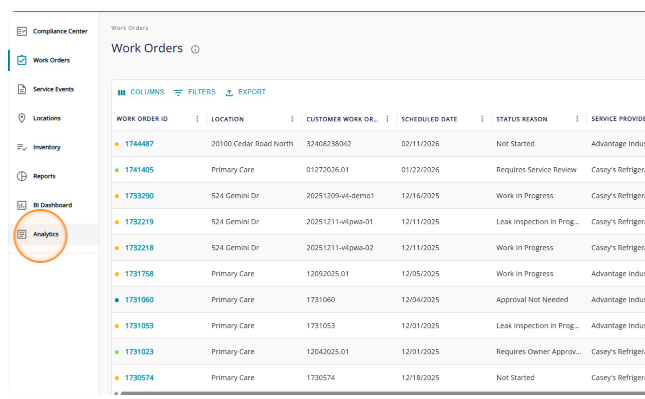Open work order 1731053
This screenshot has height=399, width=645.
(x=139, y=326)
